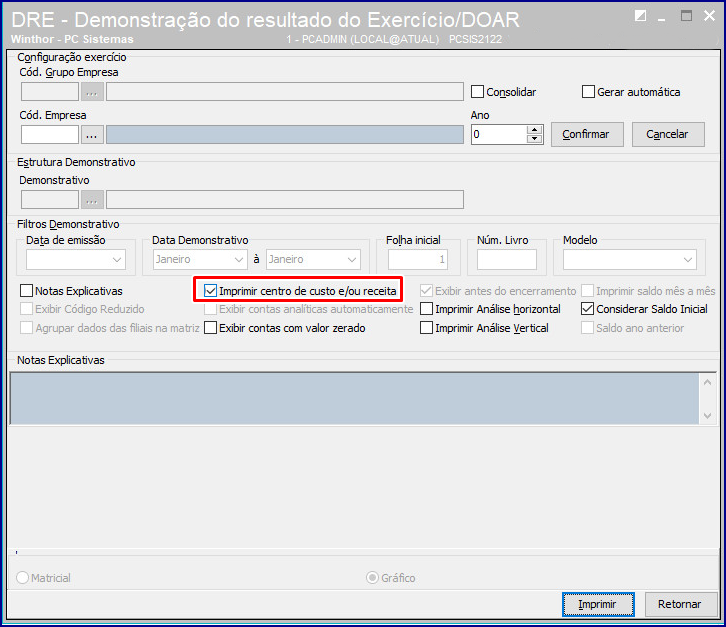Increase the Ano value with up arrow
726x627 pixels.
point(535,130)
